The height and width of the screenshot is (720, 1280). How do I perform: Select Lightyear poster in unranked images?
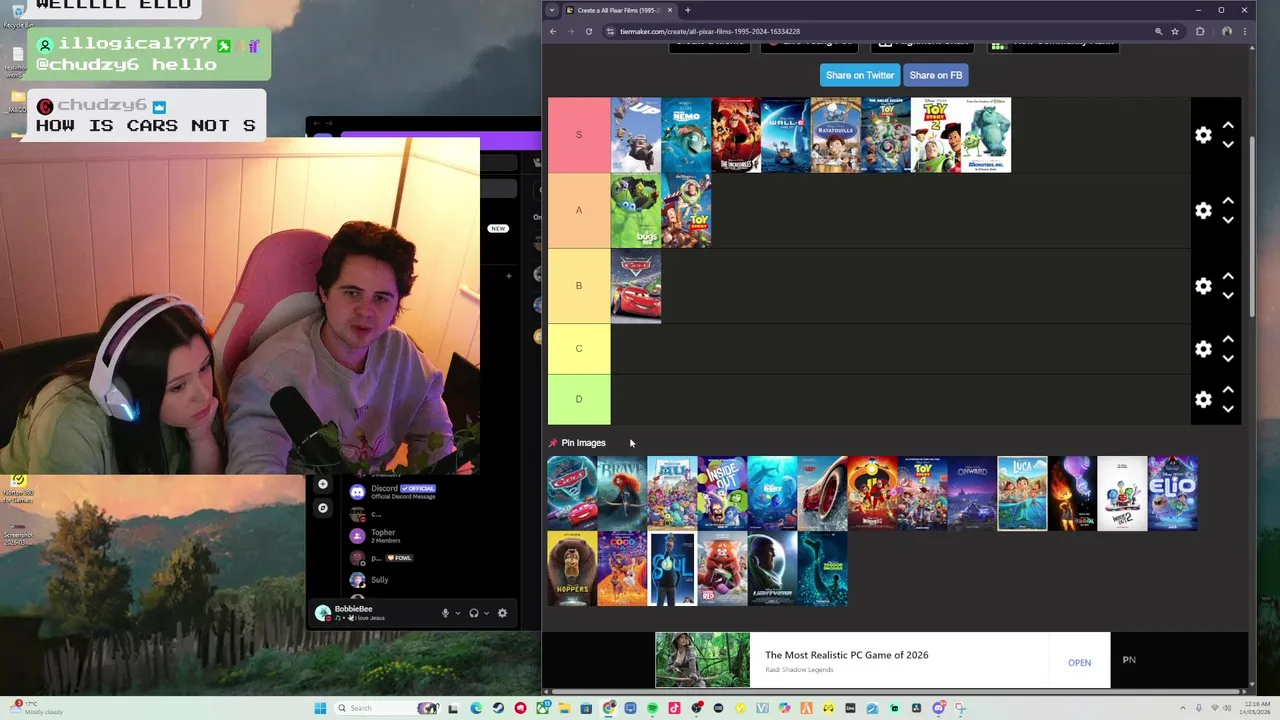coord(772,568)
